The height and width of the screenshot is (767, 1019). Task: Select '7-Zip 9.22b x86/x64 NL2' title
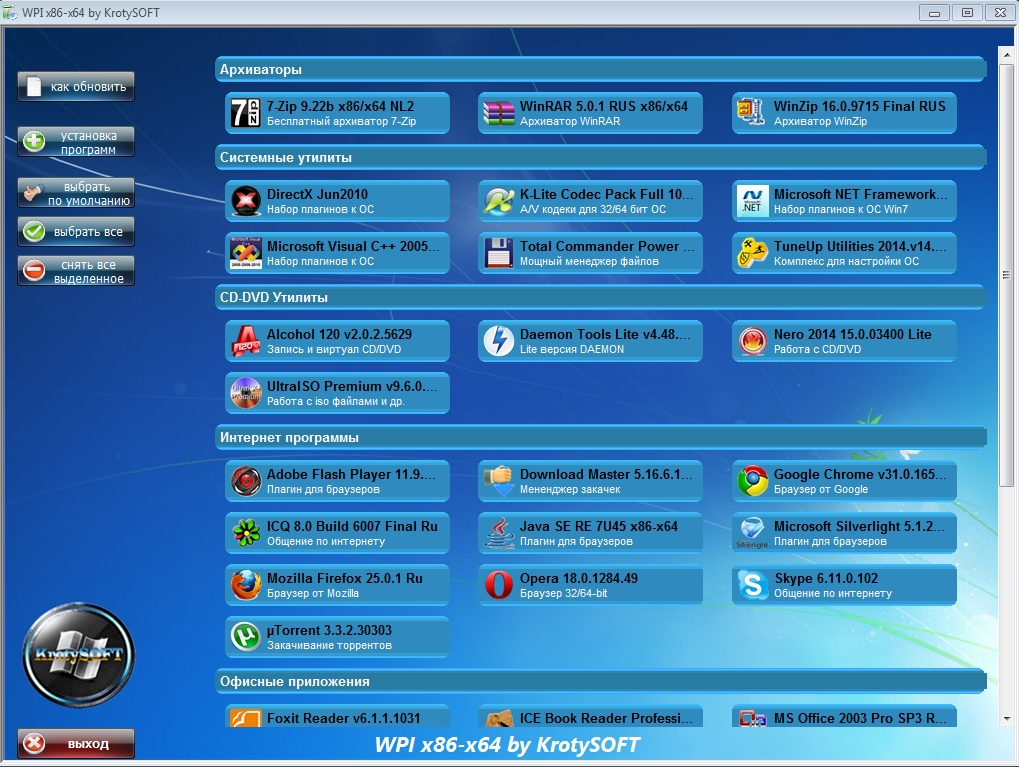[x=340, y=106]
